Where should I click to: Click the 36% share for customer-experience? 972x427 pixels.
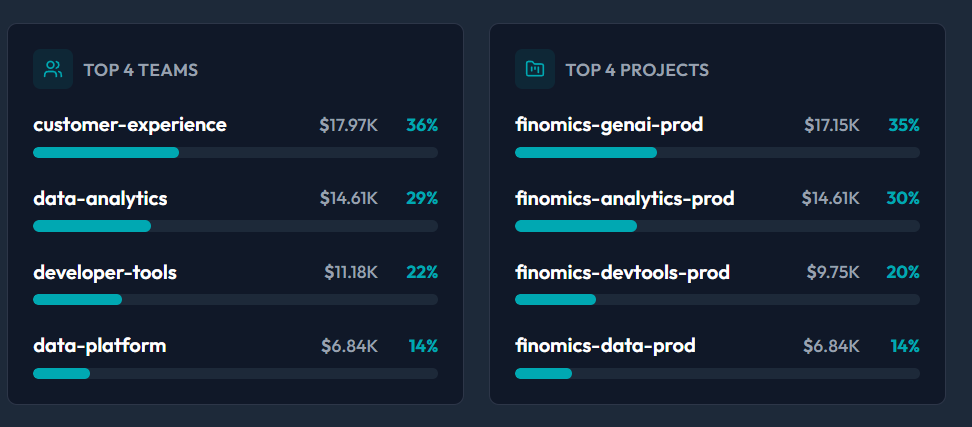tap(422, 125)
